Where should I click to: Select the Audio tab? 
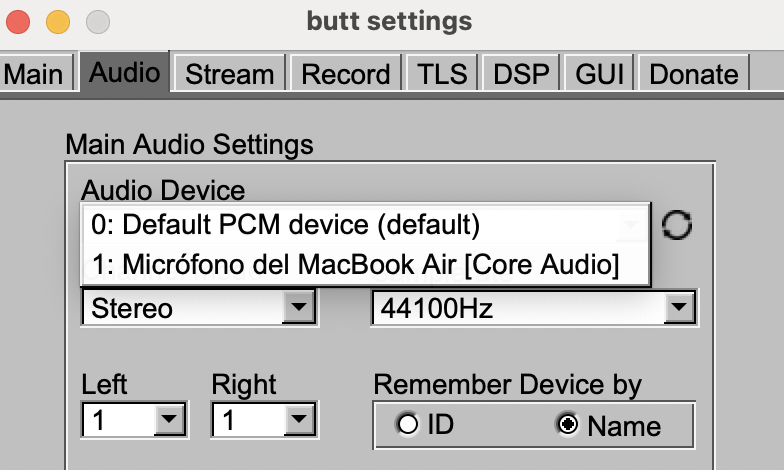point(125,74)
